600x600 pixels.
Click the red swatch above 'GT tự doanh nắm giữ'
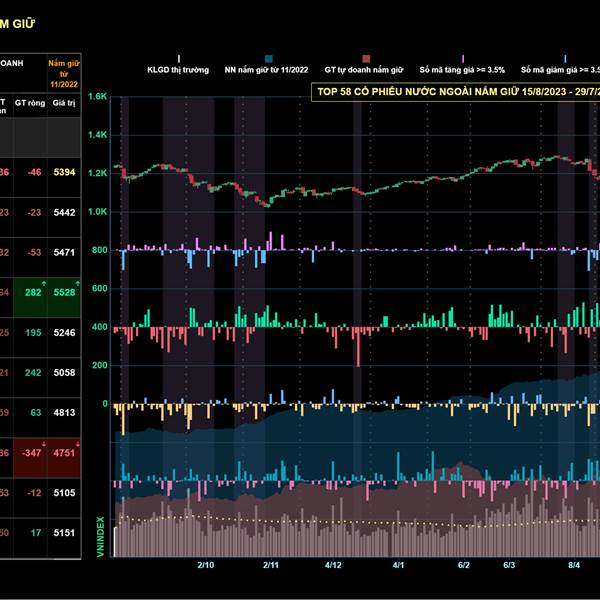click(366, 59)
